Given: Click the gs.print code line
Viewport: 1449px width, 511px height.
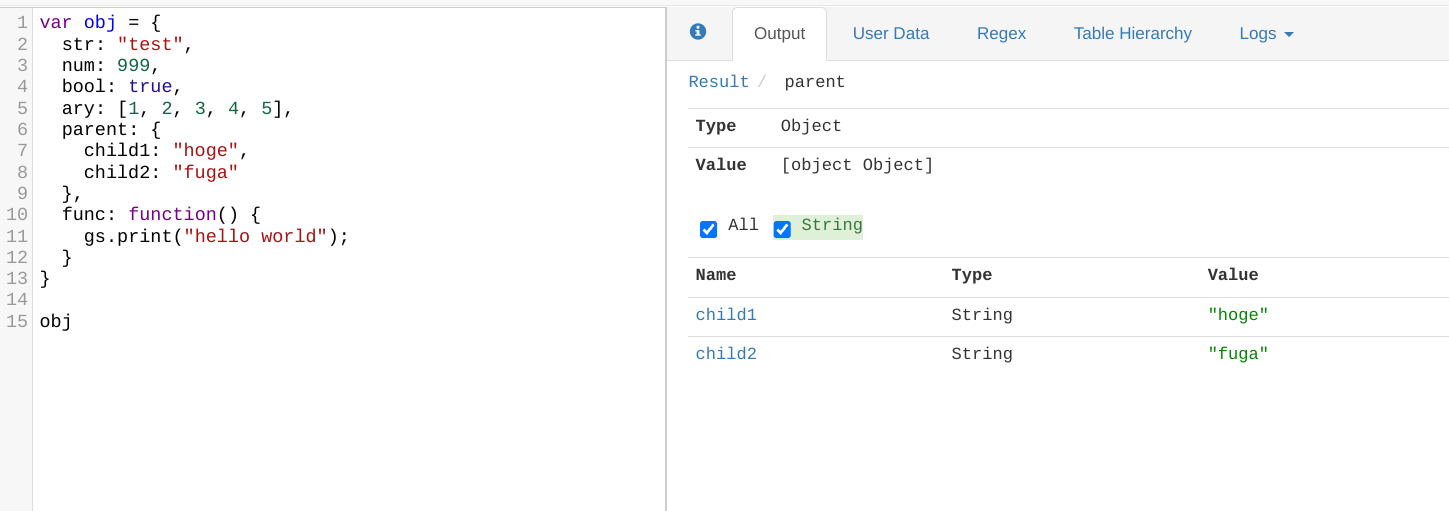Looking at the screenshot, I should 216,237.
